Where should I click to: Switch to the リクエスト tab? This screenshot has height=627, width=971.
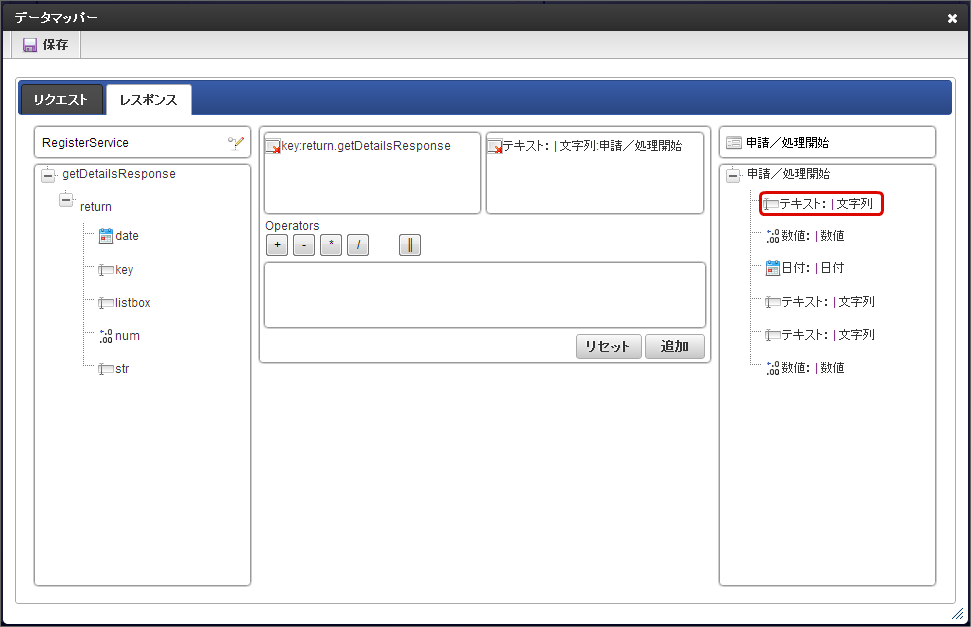click(x=61, y=100)
